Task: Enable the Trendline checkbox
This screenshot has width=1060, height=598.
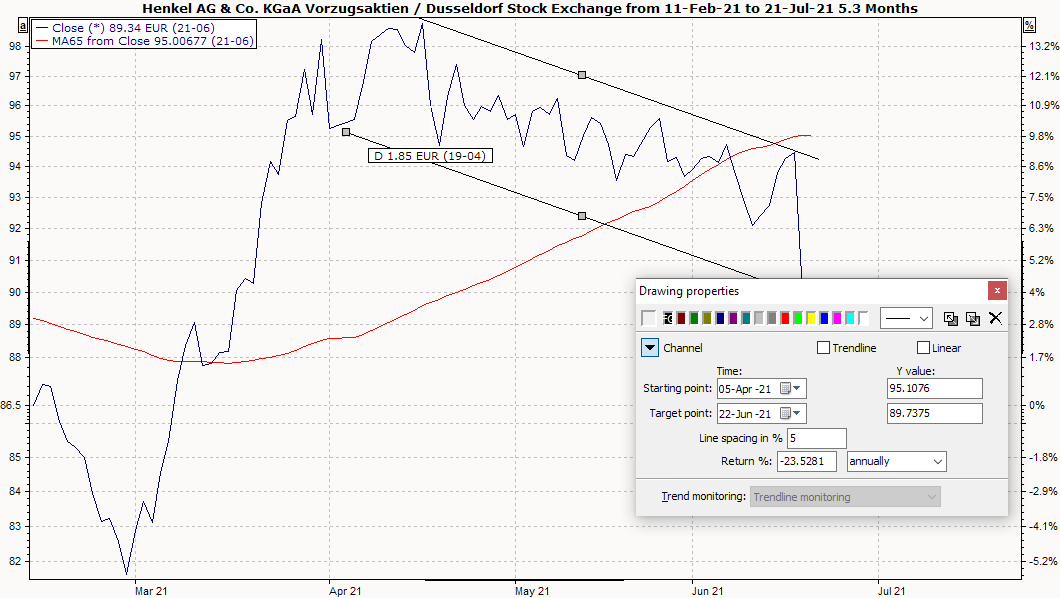Action: [824, 348]
